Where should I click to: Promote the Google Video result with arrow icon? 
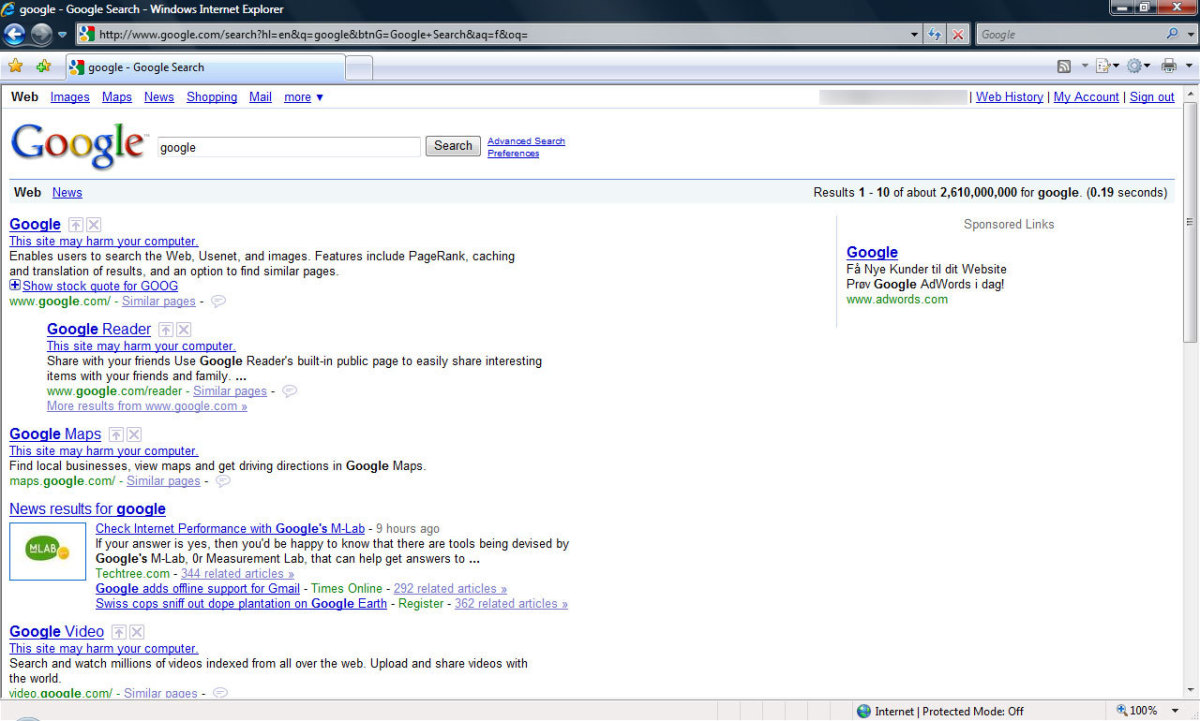tap(119, 632)
